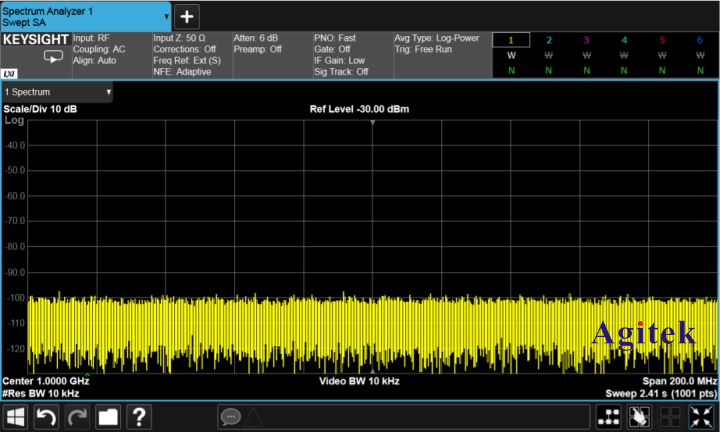720x432 pixels.
Task: Open the Windows start menu icon
Action: click(16, 416)
